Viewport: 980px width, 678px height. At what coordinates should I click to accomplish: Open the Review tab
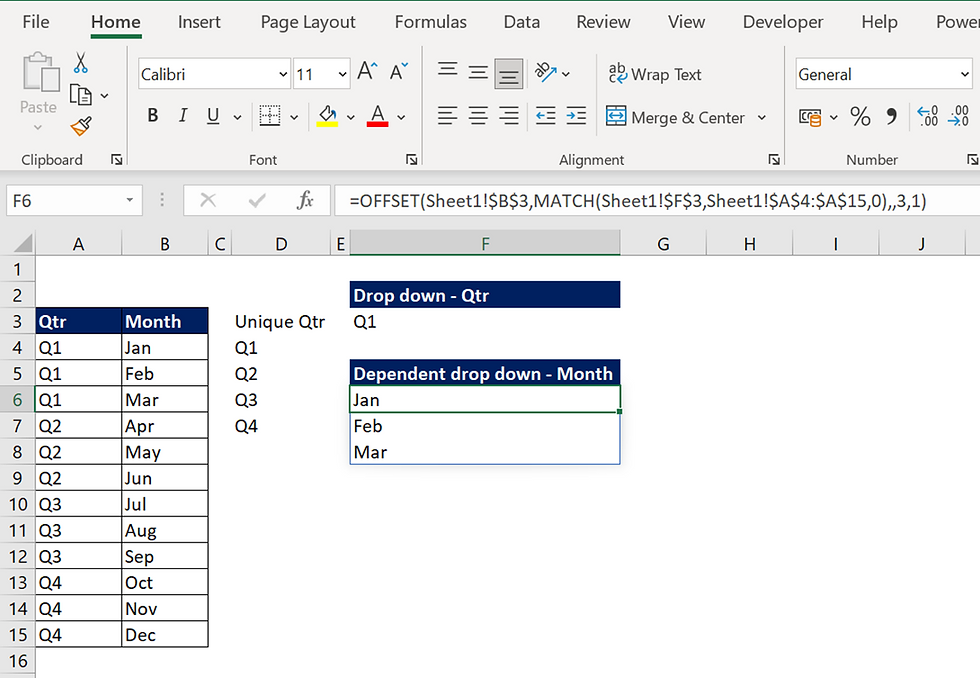603,22
